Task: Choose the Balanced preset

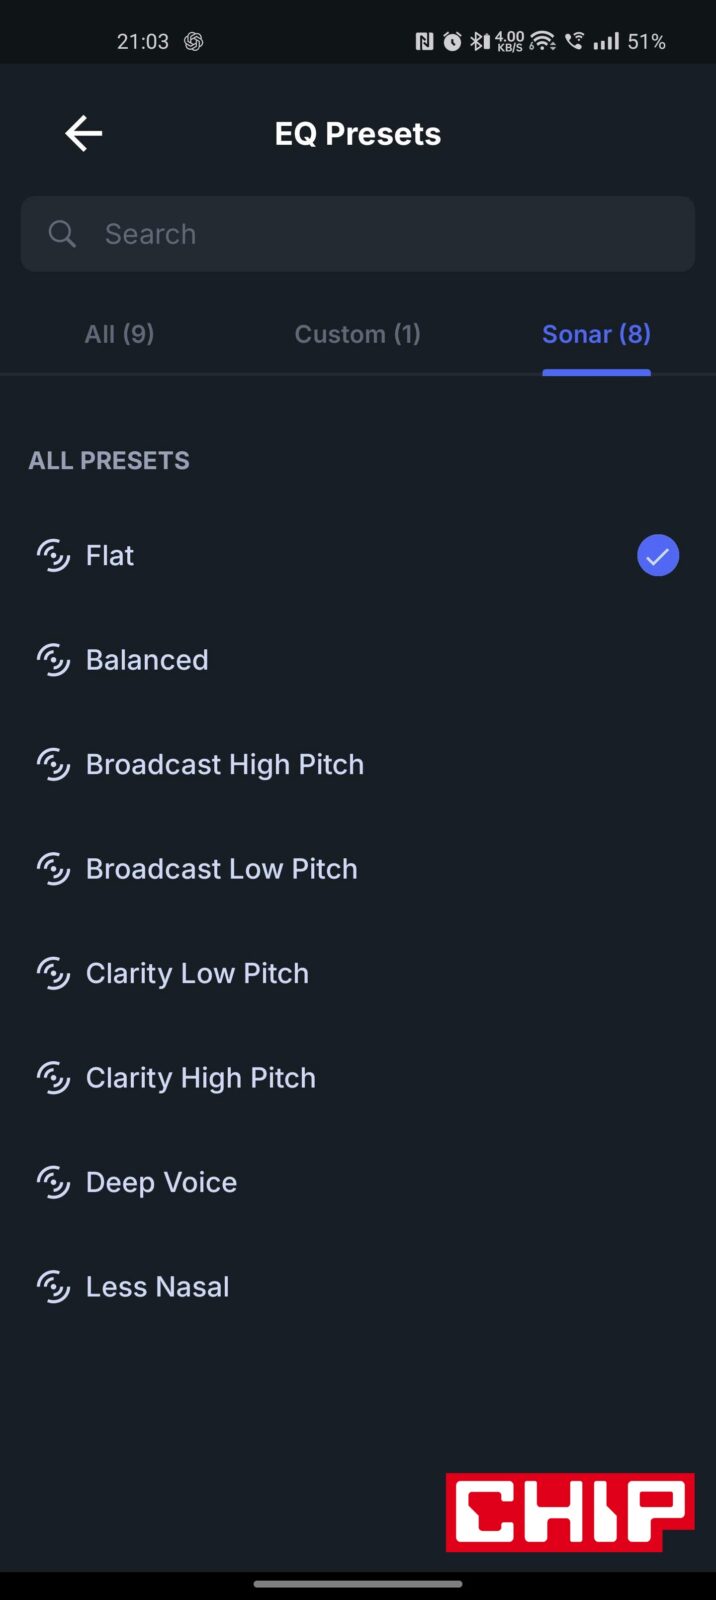Action: click(147, 660)
